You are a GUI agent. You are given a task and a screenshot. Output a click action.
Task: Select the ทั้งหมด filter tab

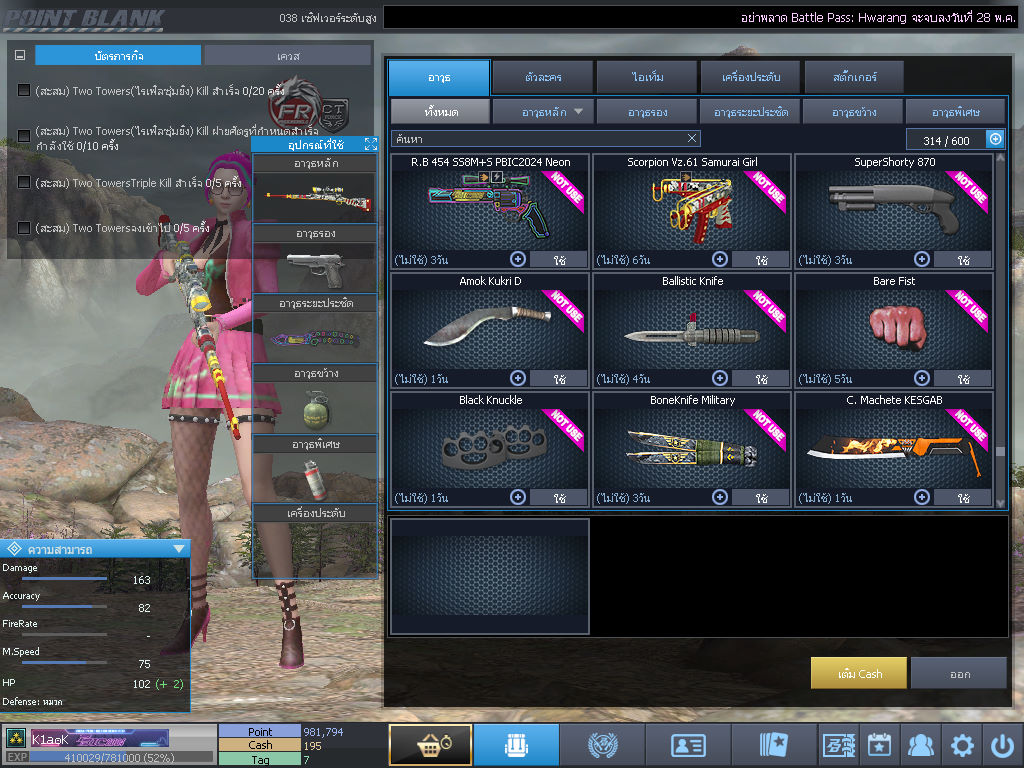440,112
